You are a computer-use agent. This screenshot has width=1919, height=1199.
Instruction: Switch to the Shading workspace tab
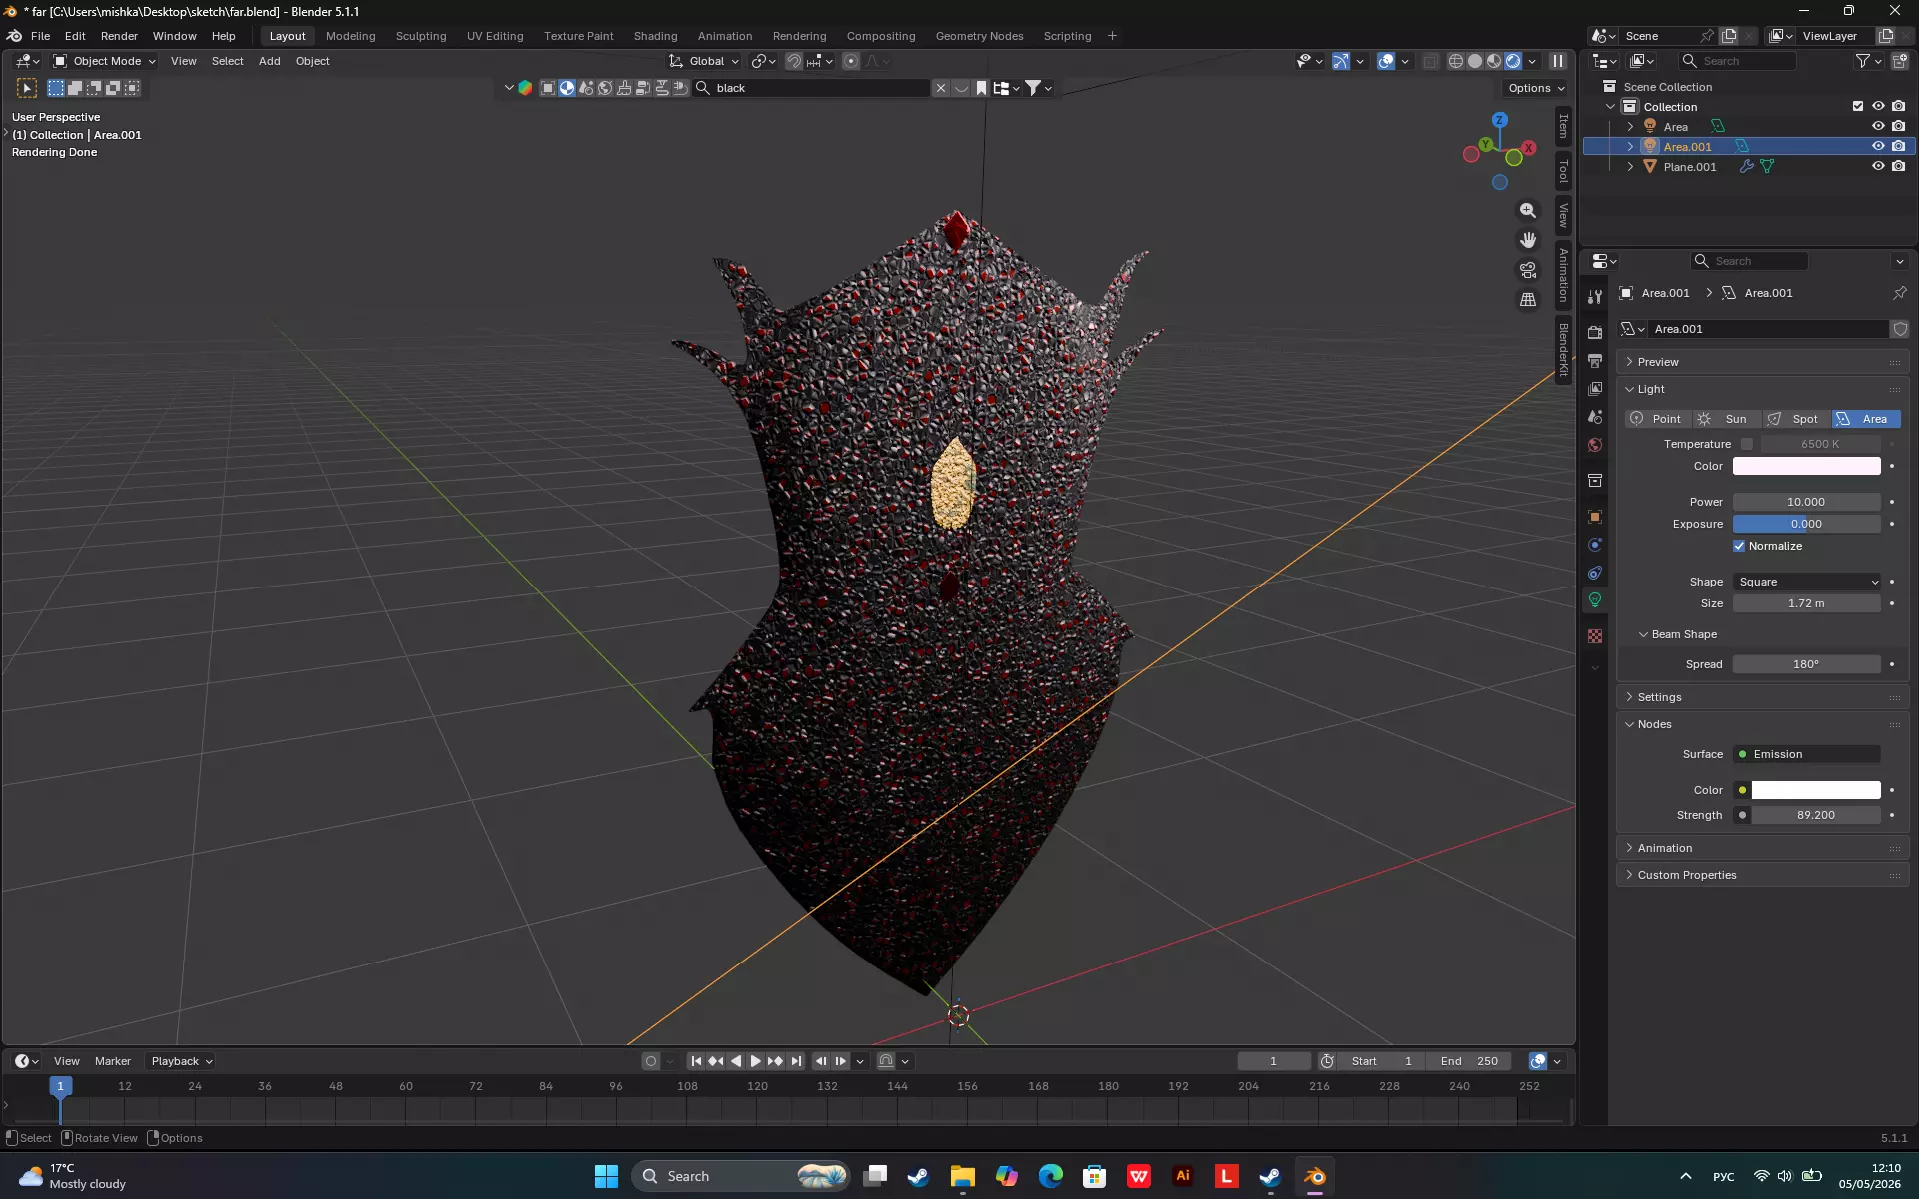(655, 36)
